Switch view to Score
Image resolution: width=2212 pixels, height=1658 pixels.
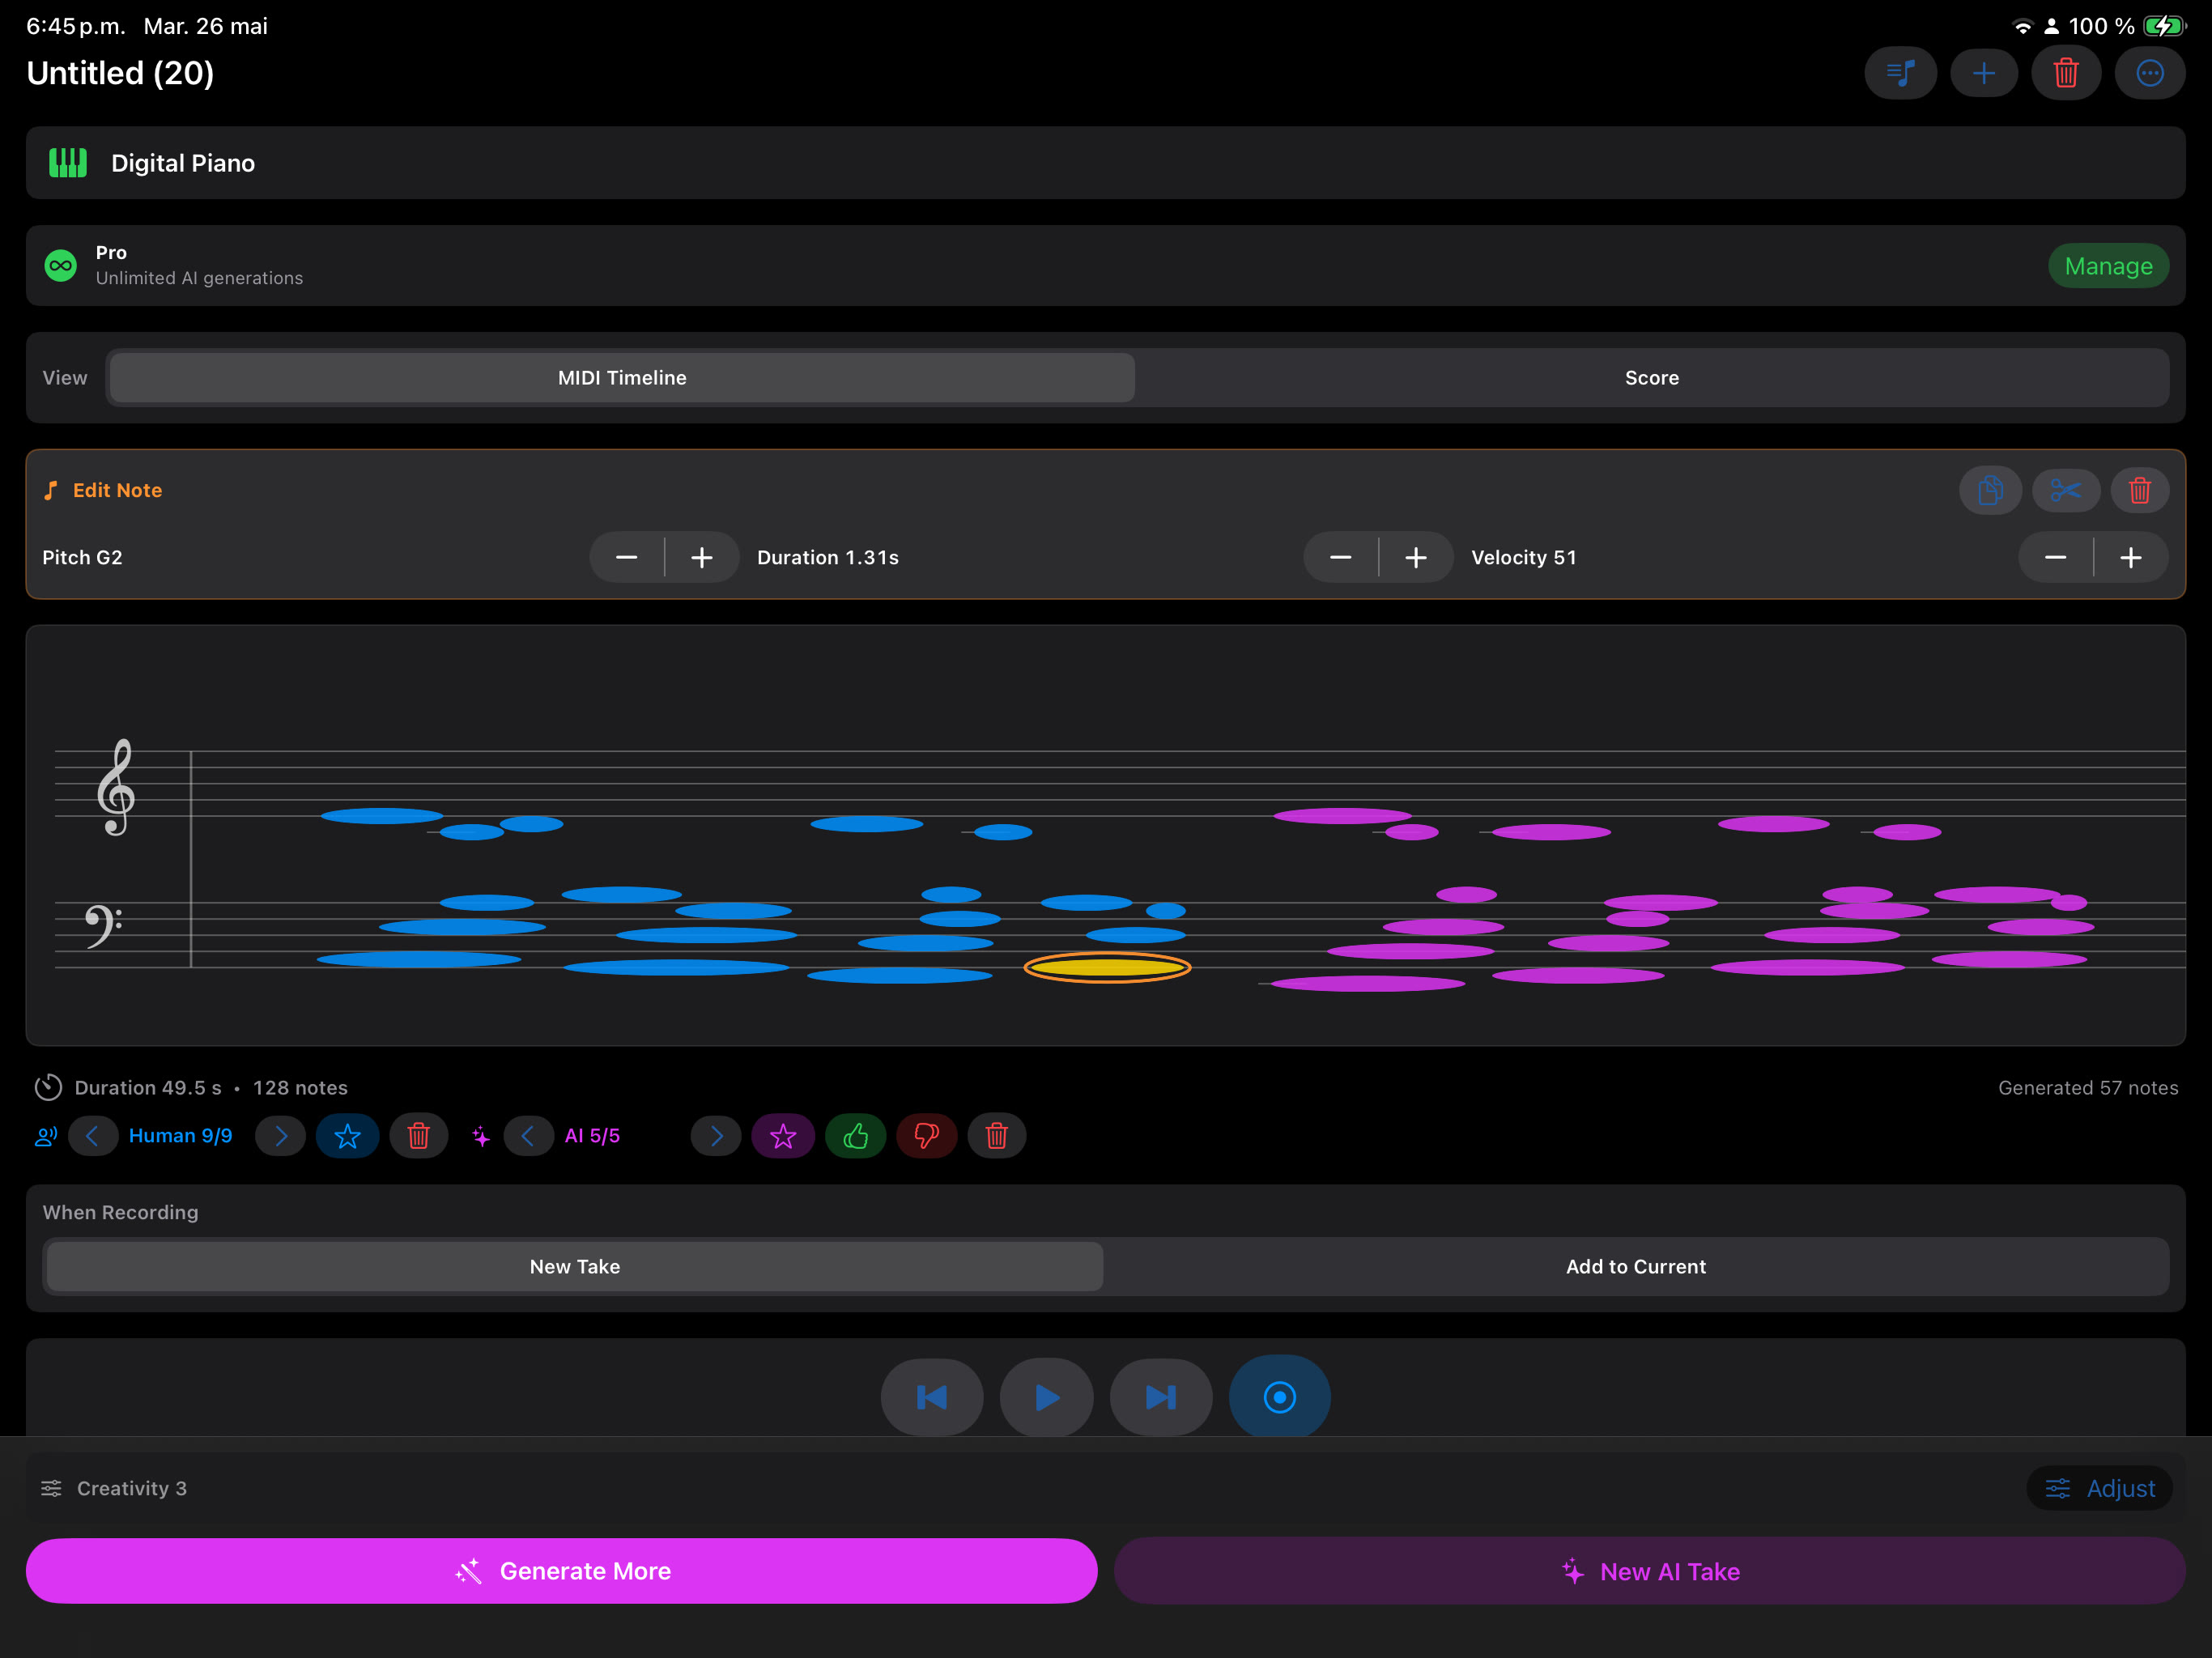[x=1651, y=378]
